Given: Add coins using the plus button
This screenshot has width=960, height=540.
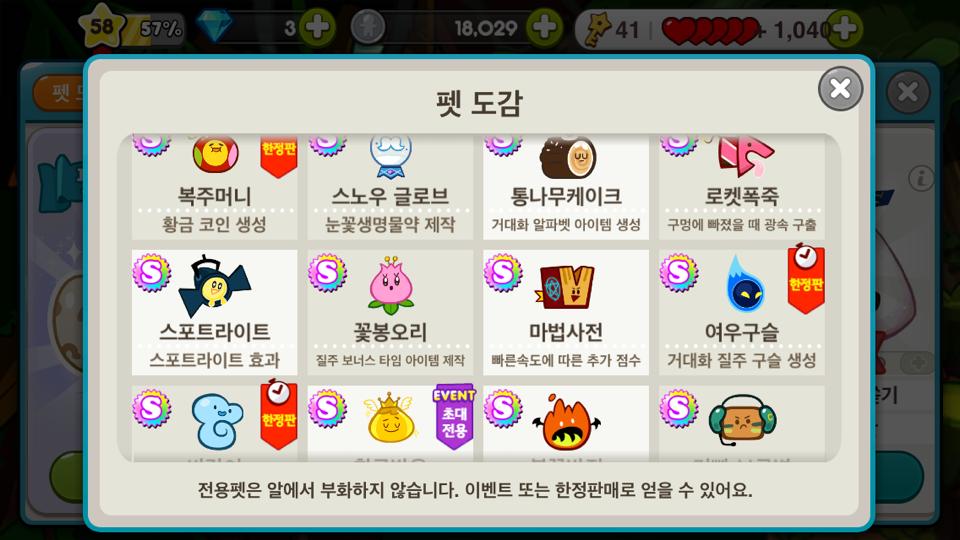Looking at the screenshot, I should click(544, 28).
